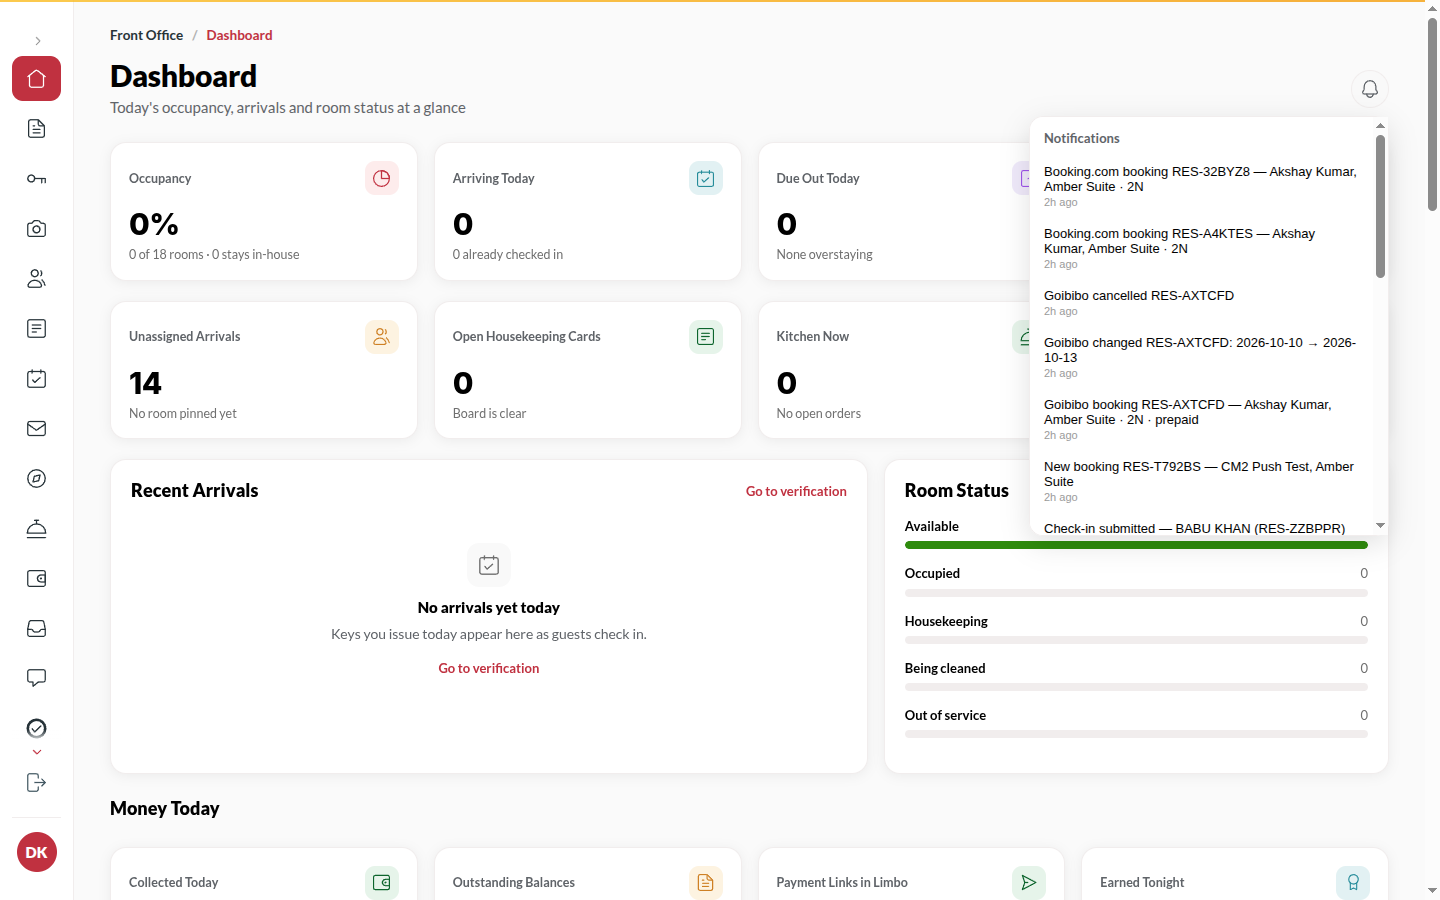Open the Booking.com RES-A4KTES notification

[1203, 248]
